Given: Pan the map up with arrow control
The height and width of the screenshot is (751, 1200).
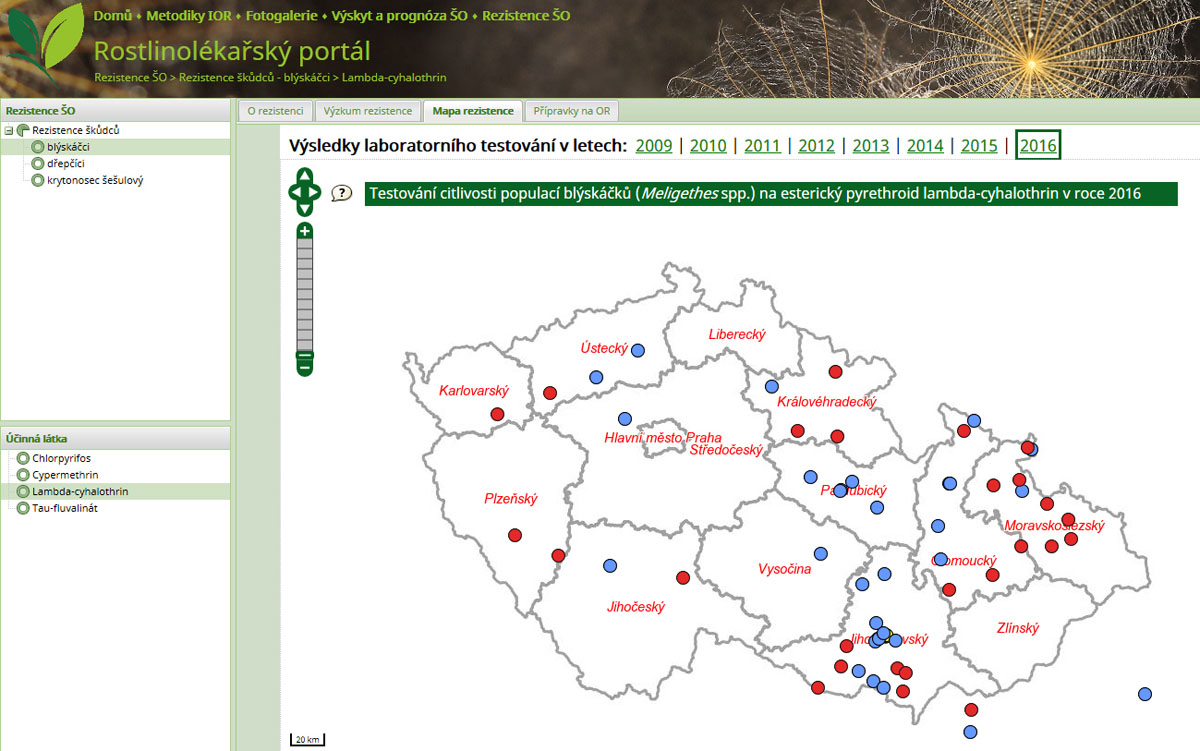Looking at the screenshot, I should [x=305, y=174].
